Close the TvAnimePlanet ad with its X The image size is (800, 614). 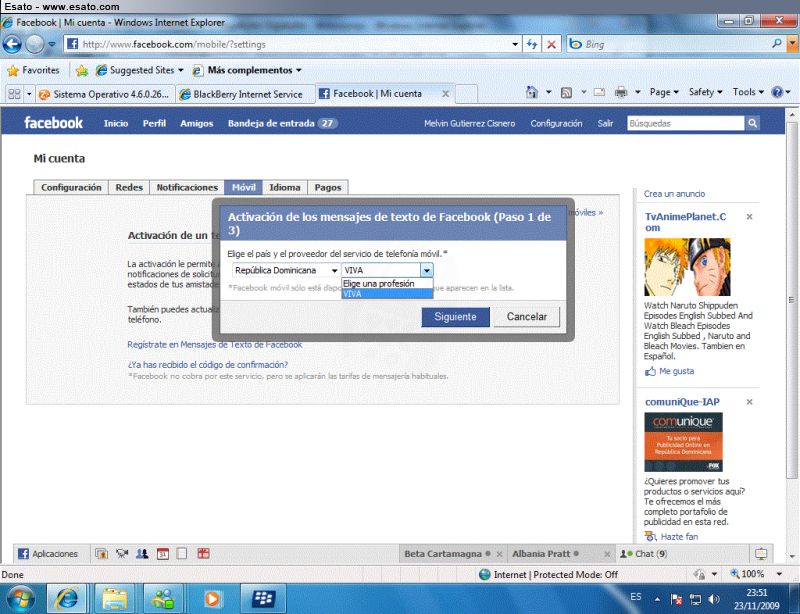click(749, 217)
